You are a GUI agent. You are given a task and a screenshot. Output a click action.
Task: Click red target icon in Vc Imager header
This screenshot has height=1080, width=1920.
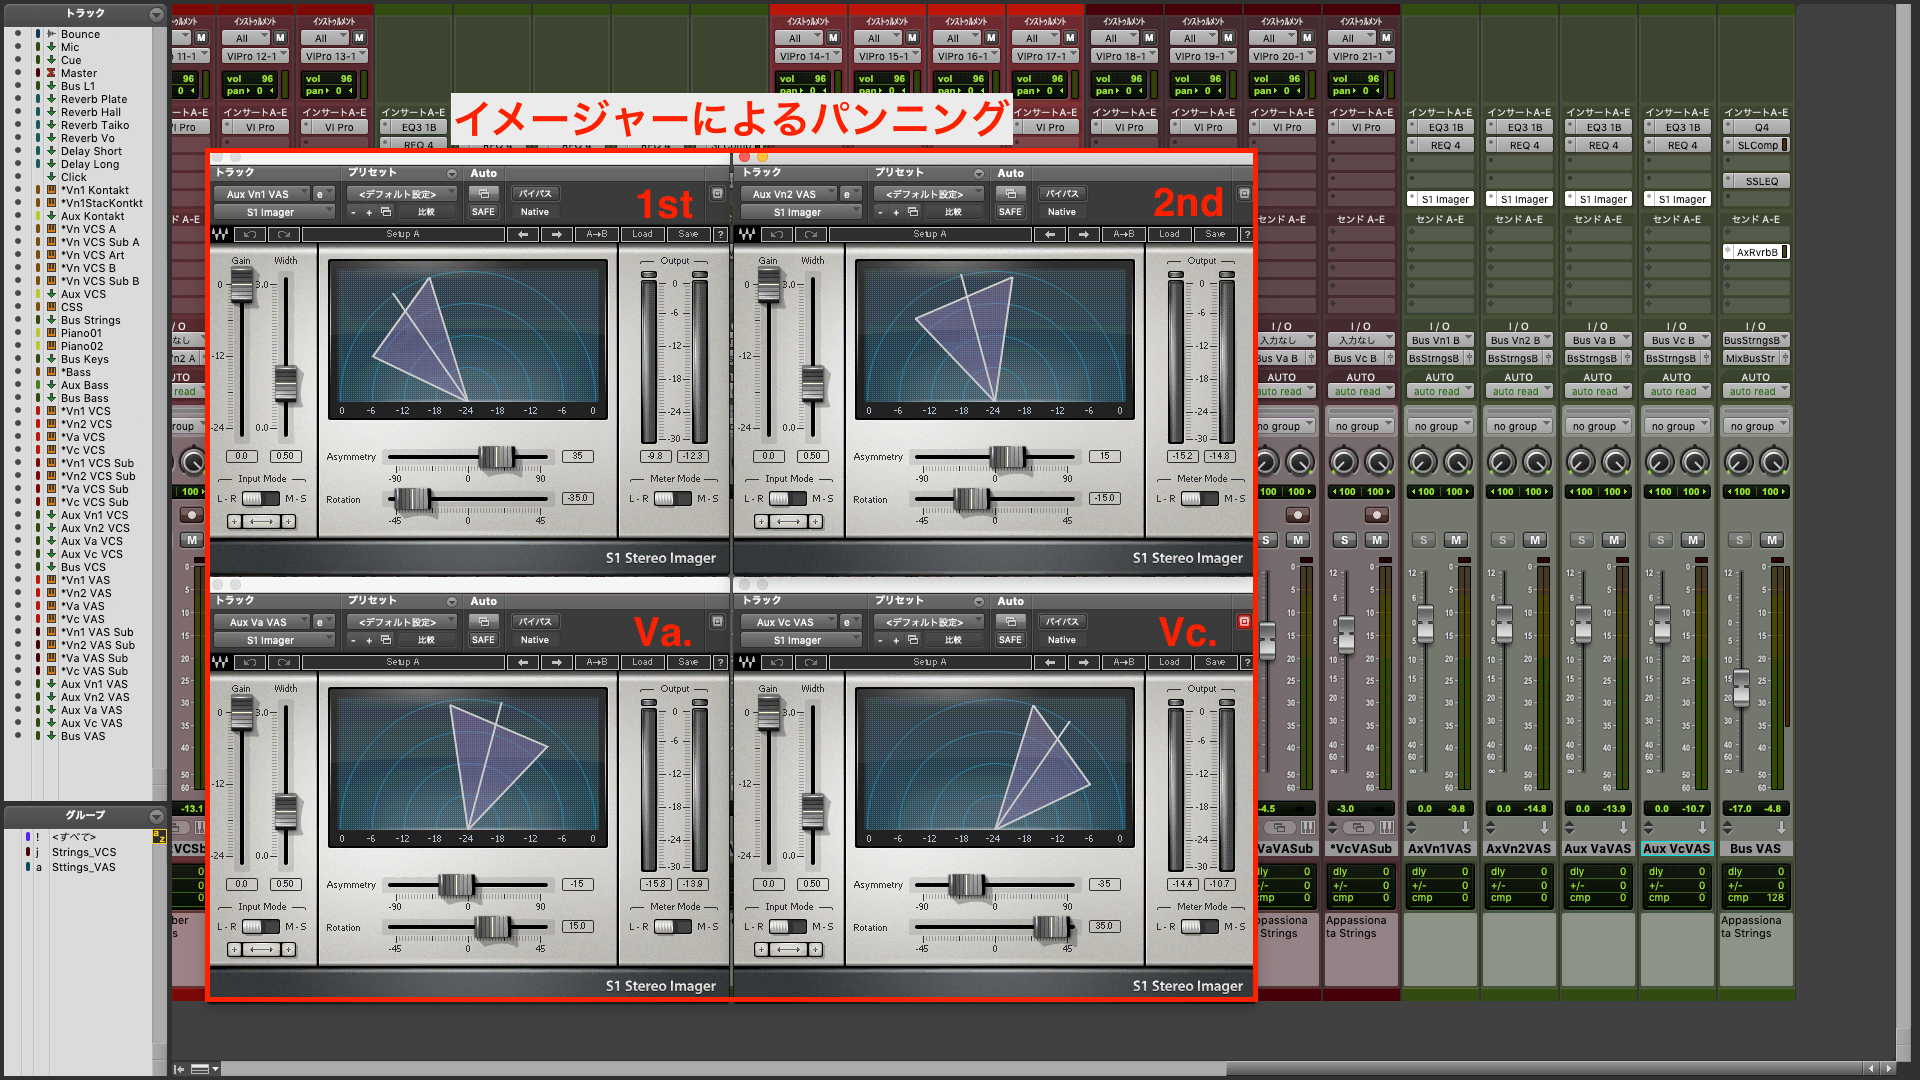(1244, 622)
